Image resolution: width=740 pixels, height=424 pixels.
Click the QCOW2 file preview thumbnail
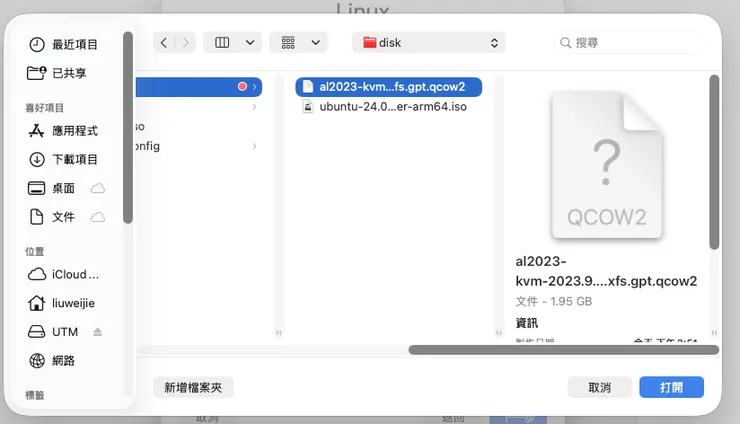pyautogui.click(x=607, y=165)
